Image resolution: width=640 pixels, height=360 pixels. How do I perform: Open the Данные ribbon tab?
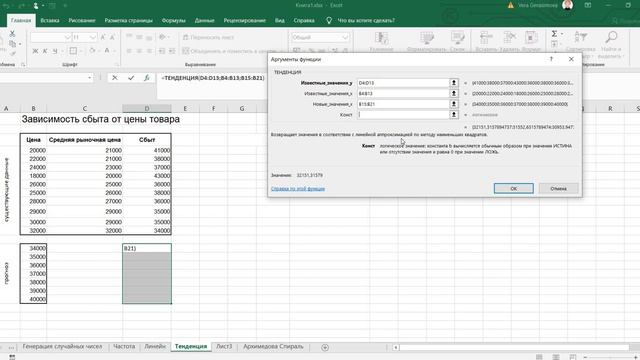[x=204, y=20]
